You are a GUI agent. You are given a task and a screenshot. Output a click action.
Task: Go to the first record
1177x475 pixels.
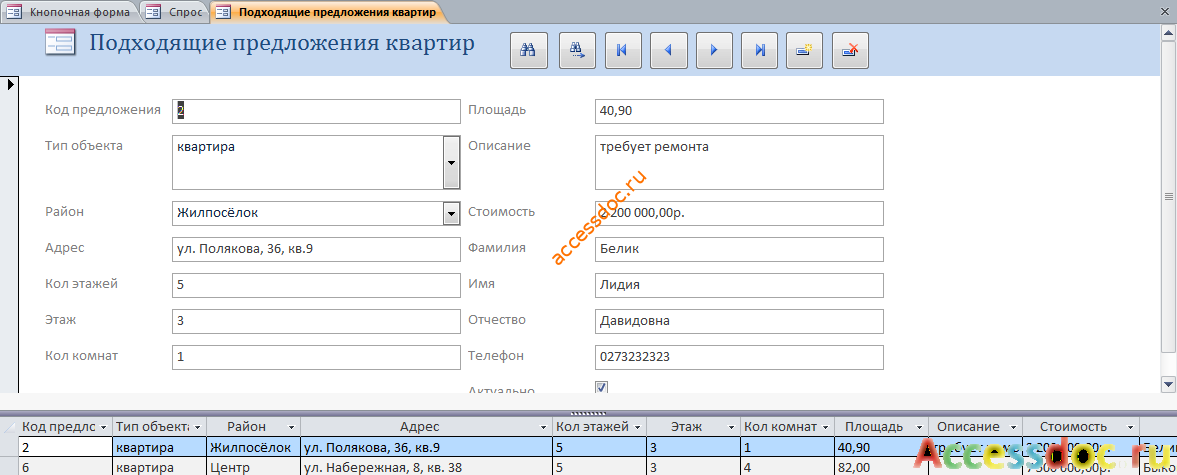[622, 51]
